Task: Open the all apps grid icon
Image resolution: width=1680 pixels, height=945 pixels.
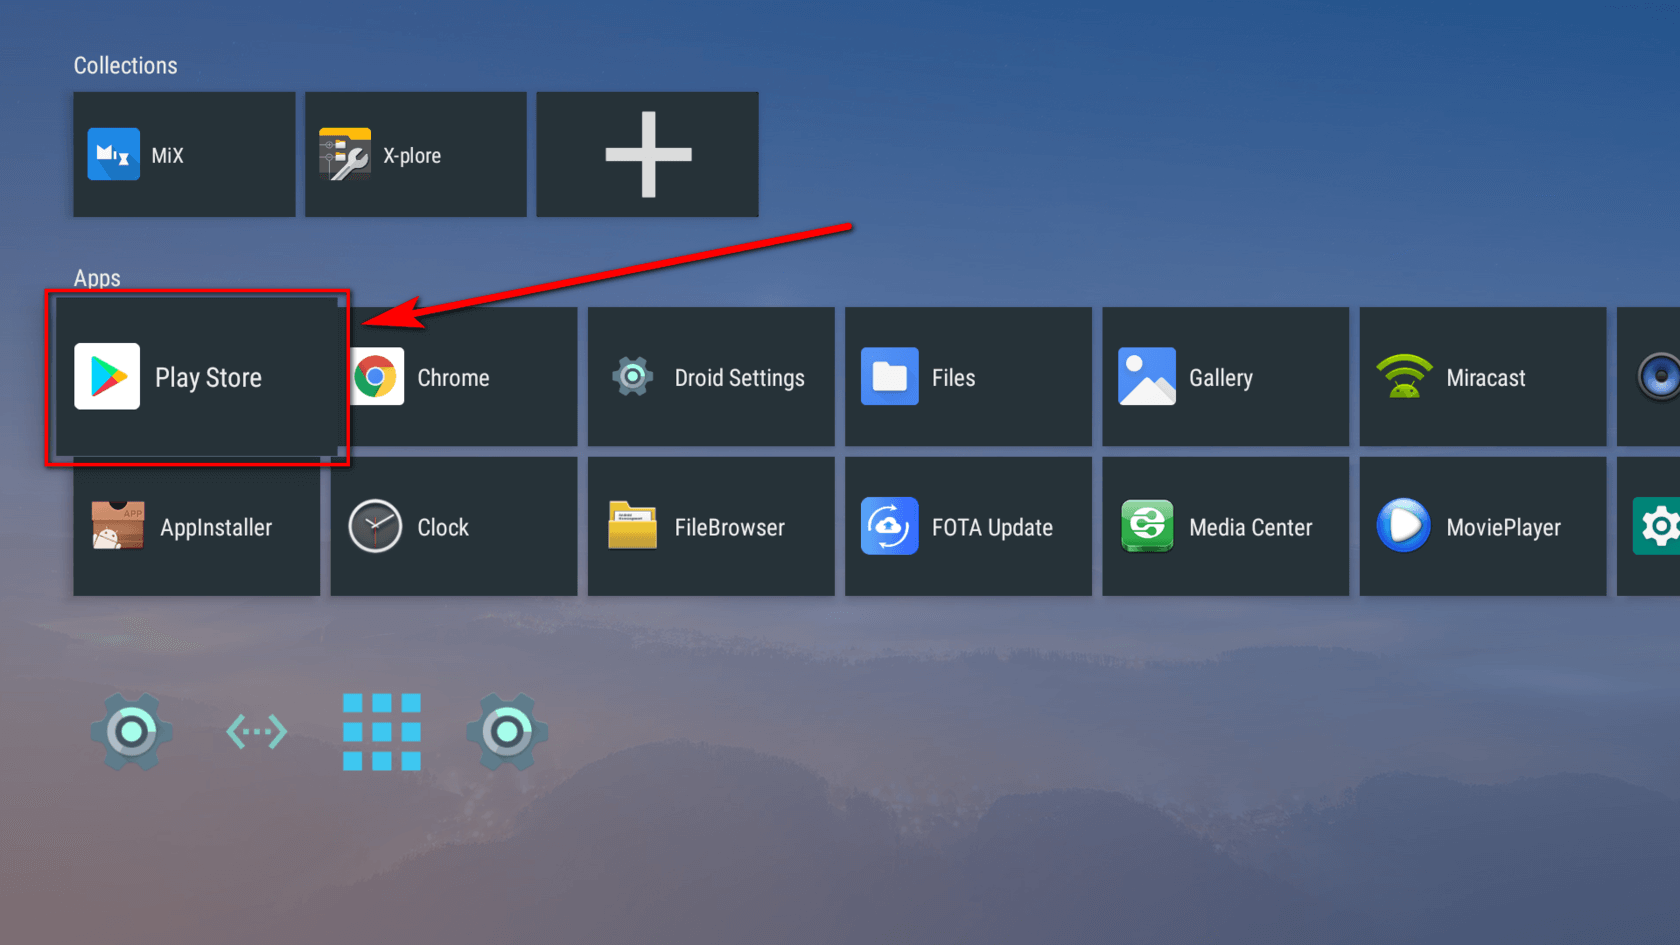Action: pyautogui.click(x=381, y=732)
